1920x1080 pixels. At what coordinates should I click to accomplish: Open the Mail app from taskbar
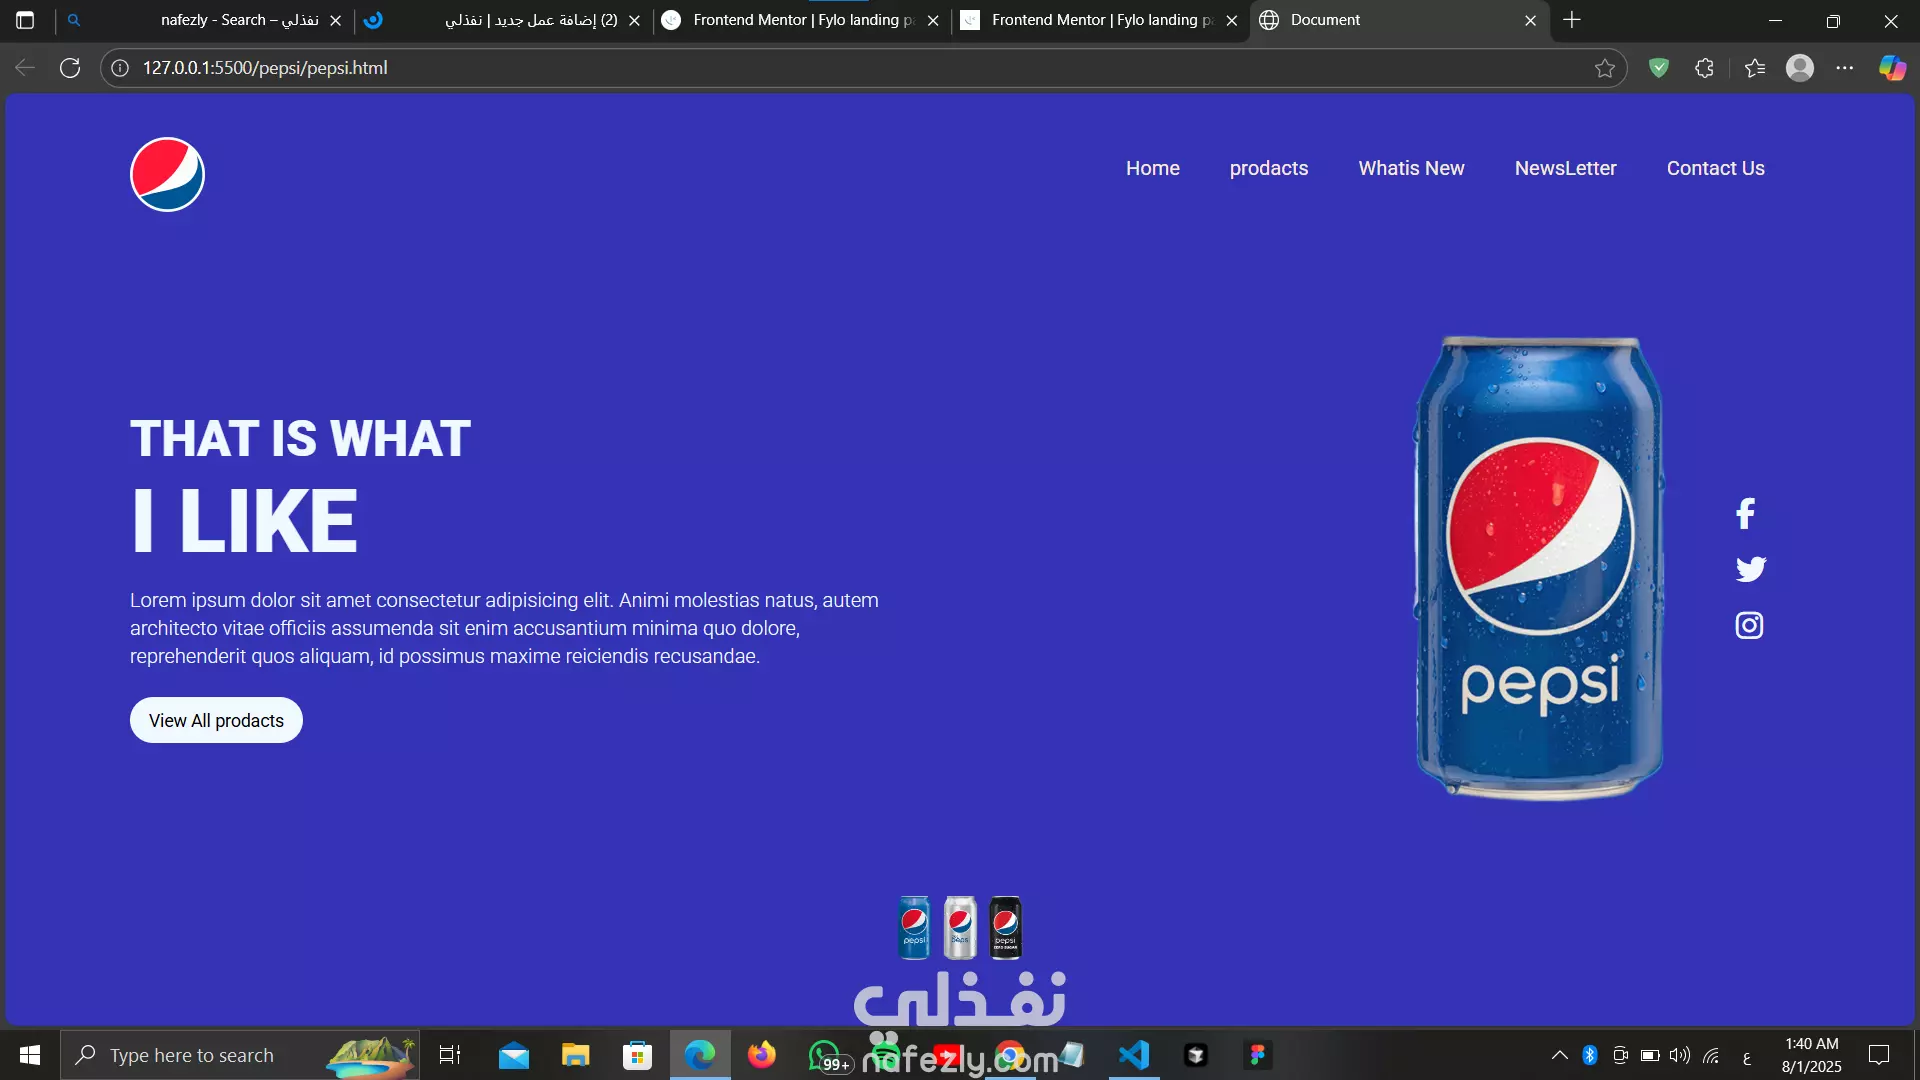tap(514, 1055)
